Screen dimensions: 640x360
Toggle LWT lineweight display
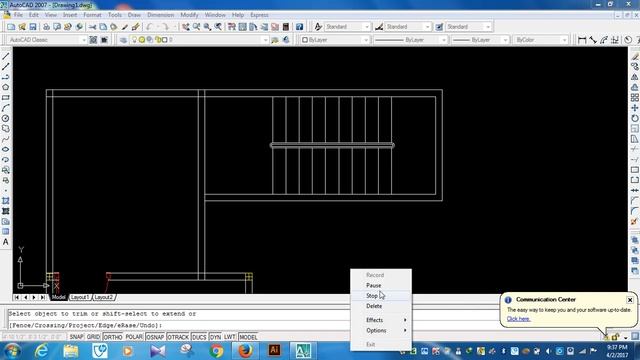coord(229,337)
